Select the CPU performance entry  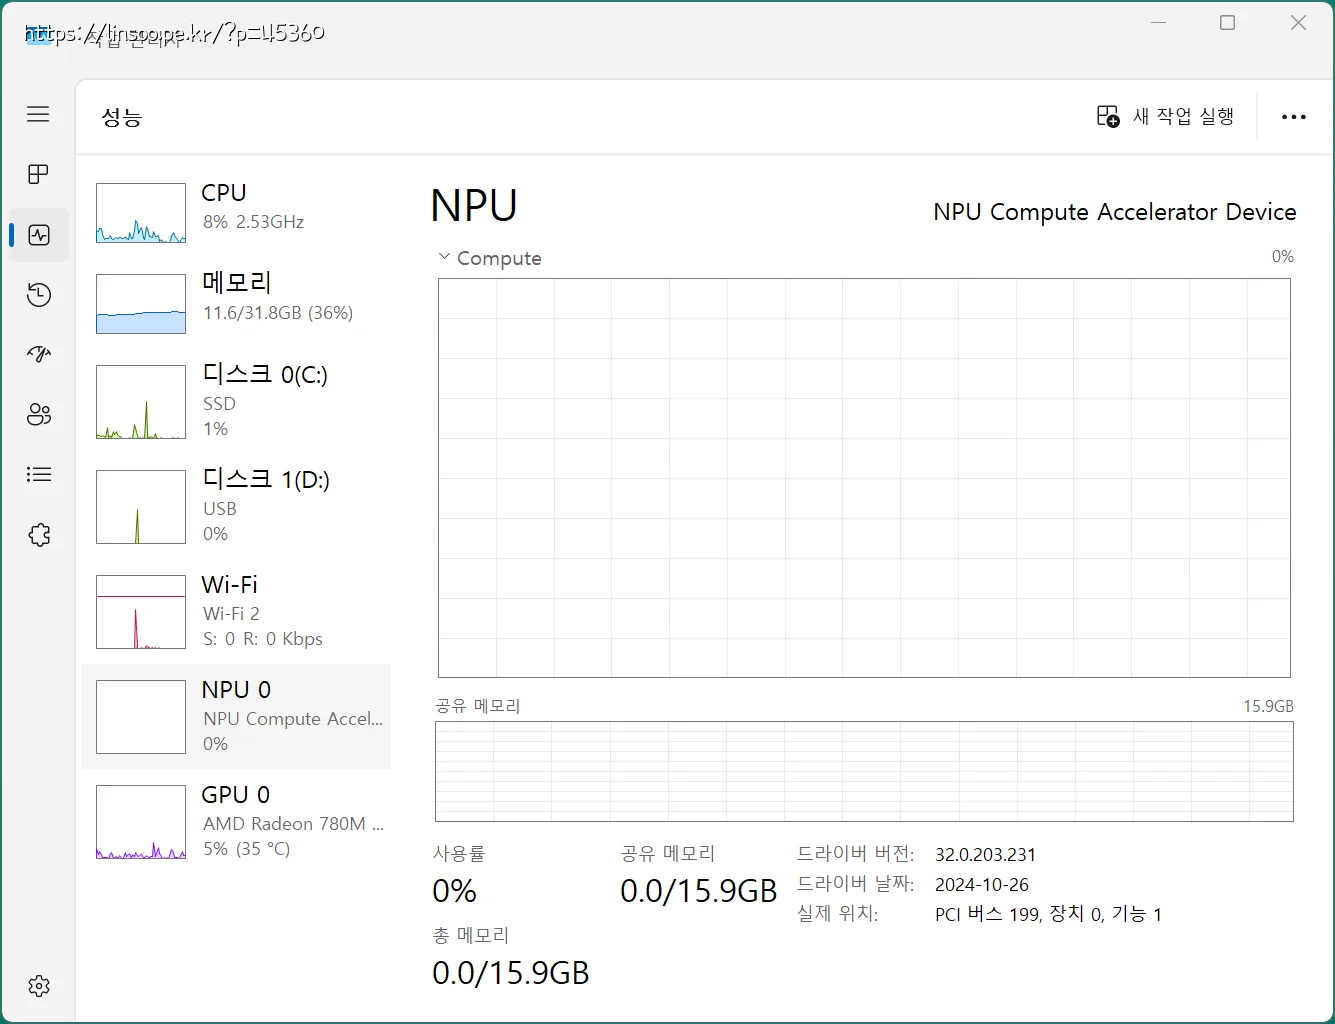236,212
